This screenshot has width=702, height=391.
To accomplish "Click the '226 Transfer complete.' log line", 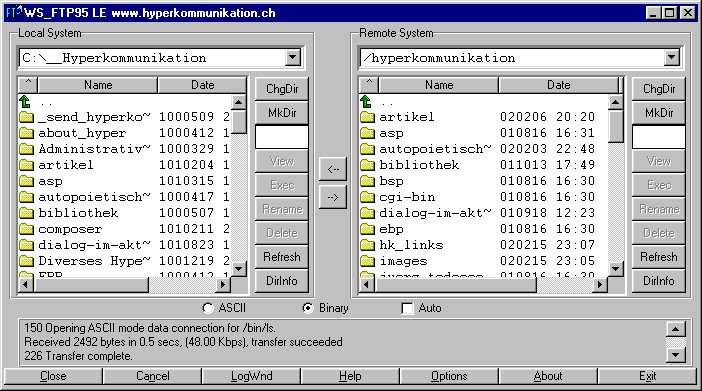I will click(78, 356).
